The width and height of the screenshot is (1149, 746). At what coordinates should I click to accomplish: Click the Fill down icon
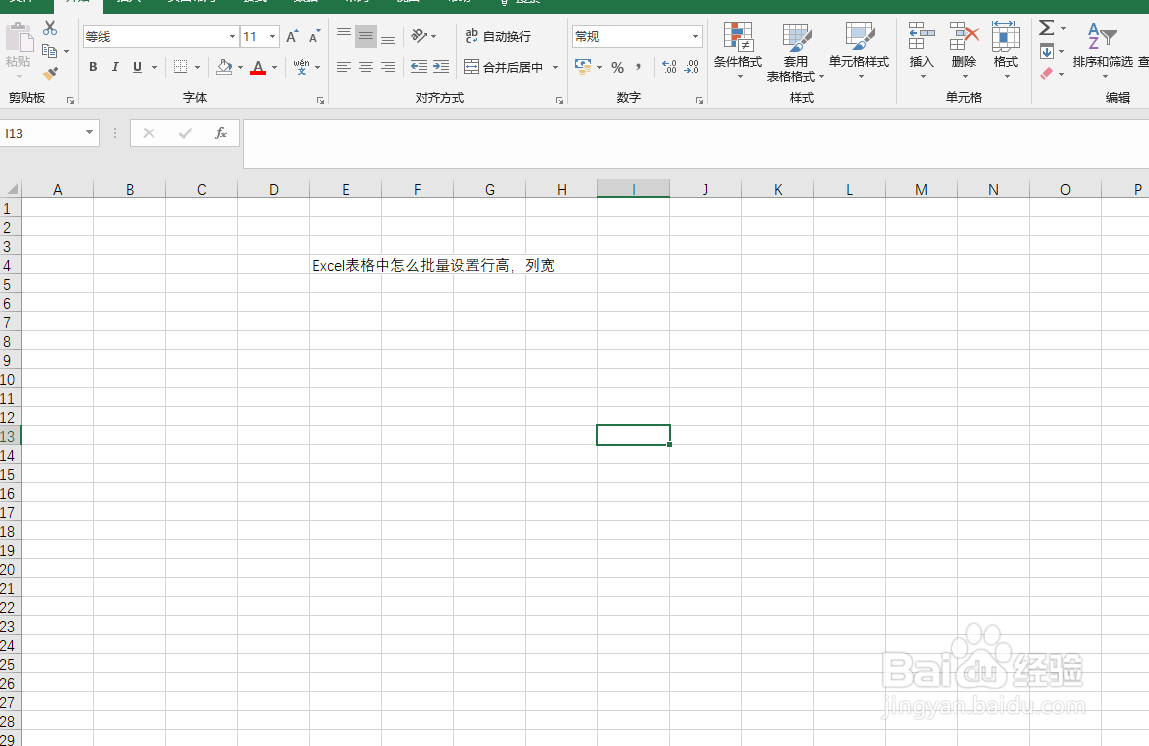coord(1047,51)
